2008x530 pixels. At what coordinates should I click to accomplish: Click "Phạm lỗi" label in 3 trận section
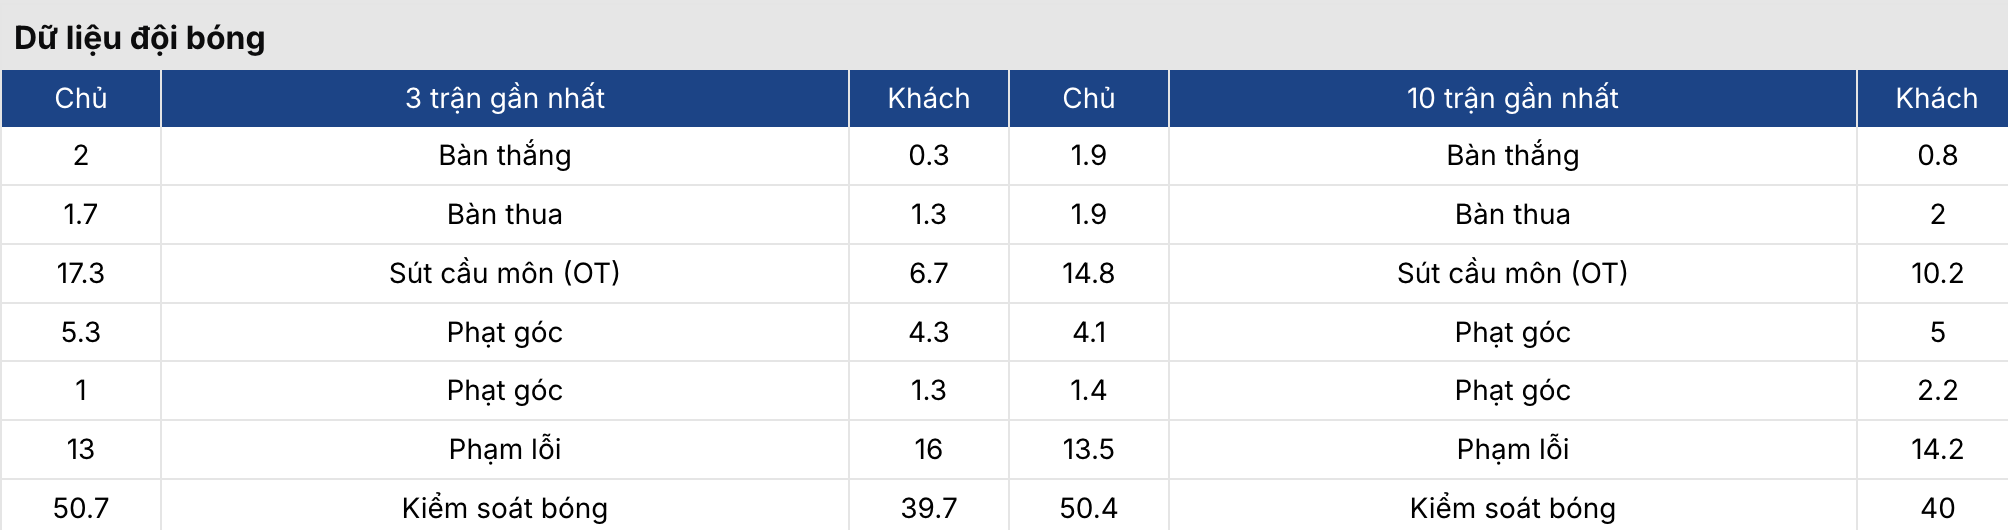coord(504,449)
